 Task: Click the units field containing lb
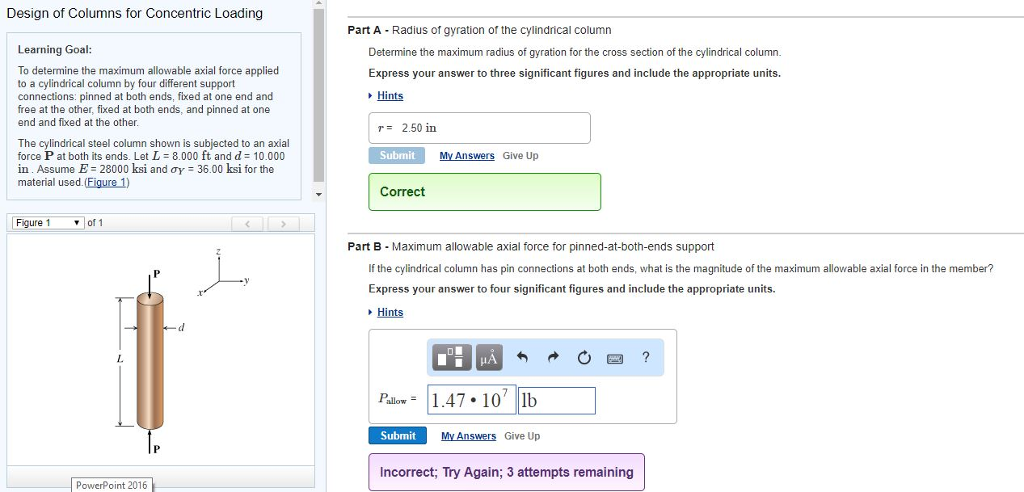tap(555, 401)
